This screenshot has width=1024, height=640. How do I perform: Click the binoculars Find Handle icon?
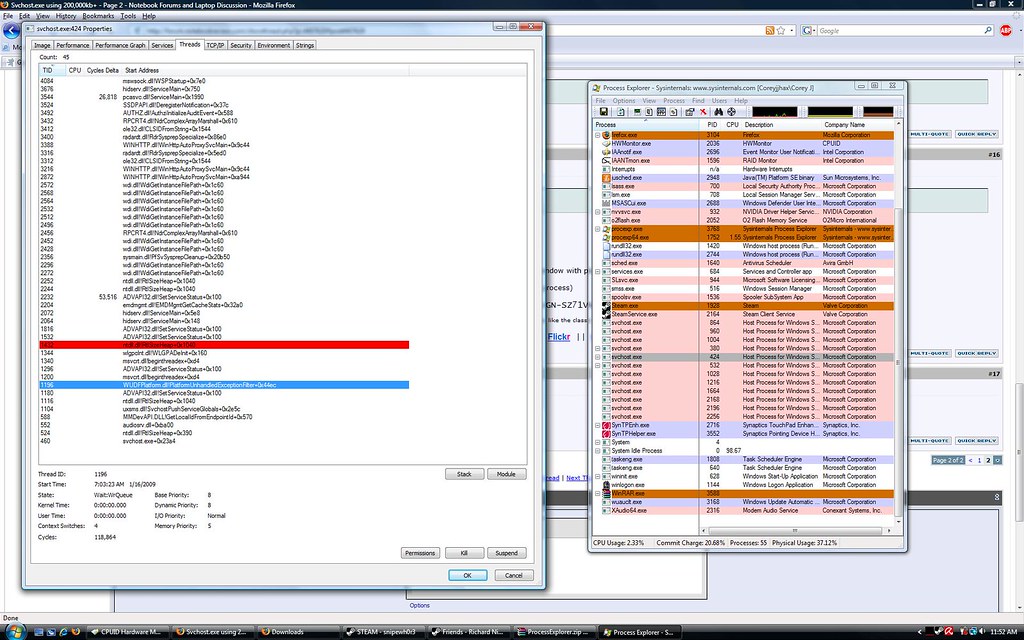coord(718,112)
